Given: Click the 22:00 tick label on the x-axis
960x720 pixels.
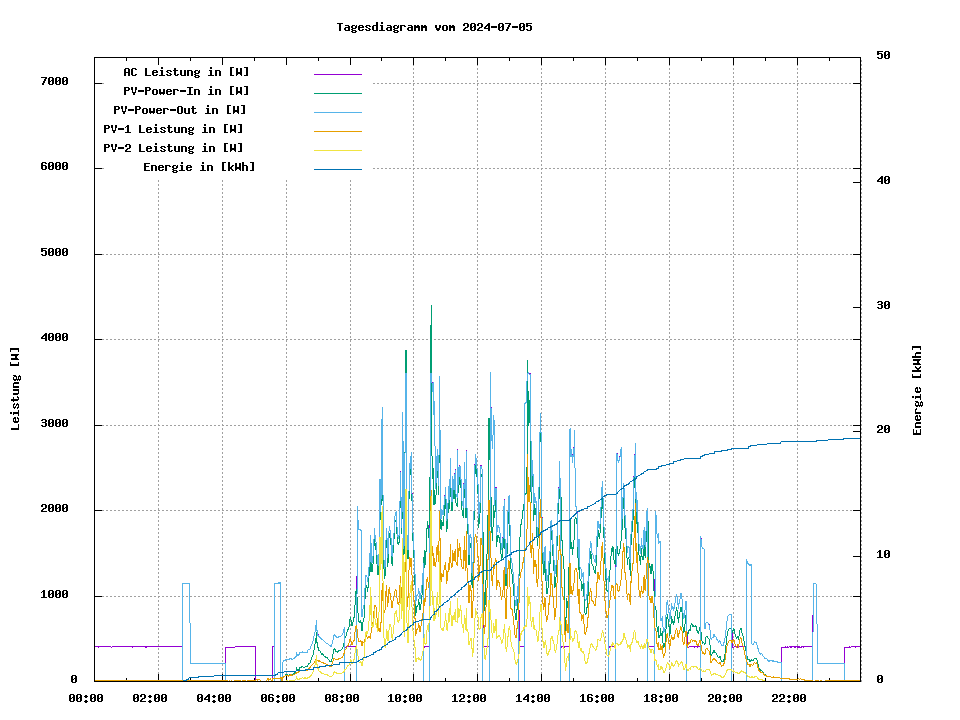Looking at the screenshot, I should pyautogui.click(x=789, y=698).
